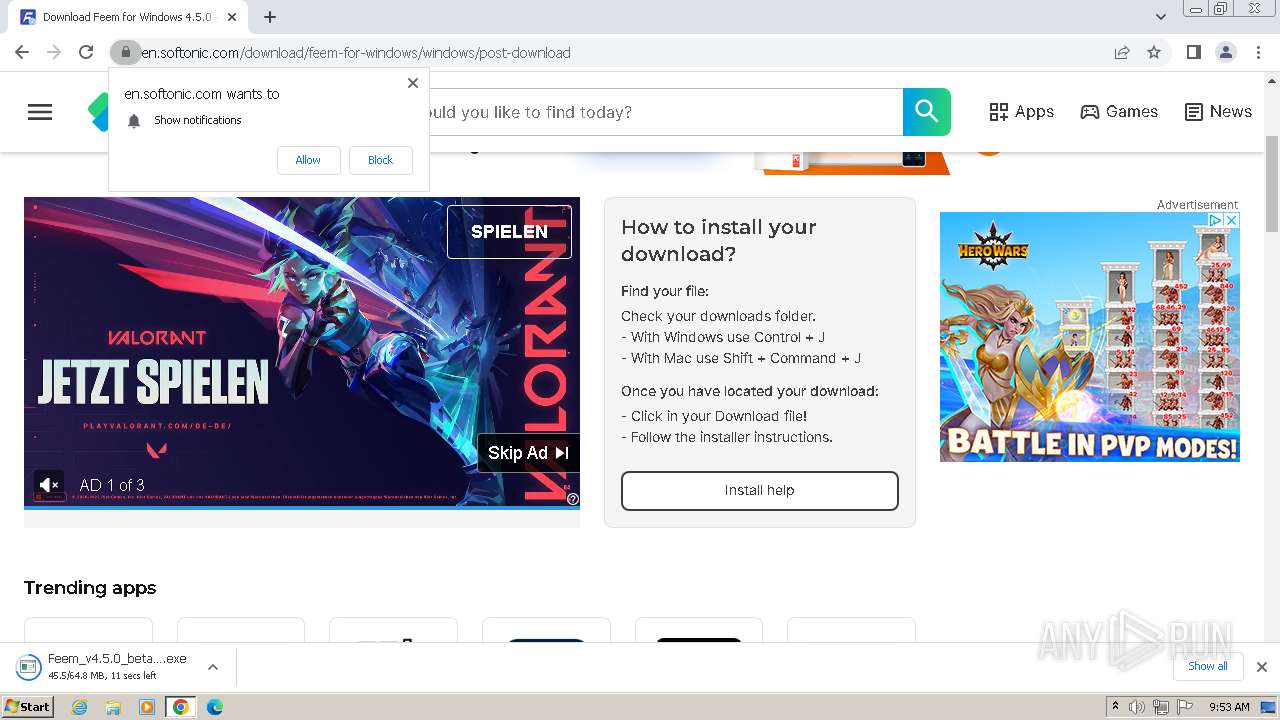Click the magnifier search button
1280x720 pixels.
coord(927,112)
